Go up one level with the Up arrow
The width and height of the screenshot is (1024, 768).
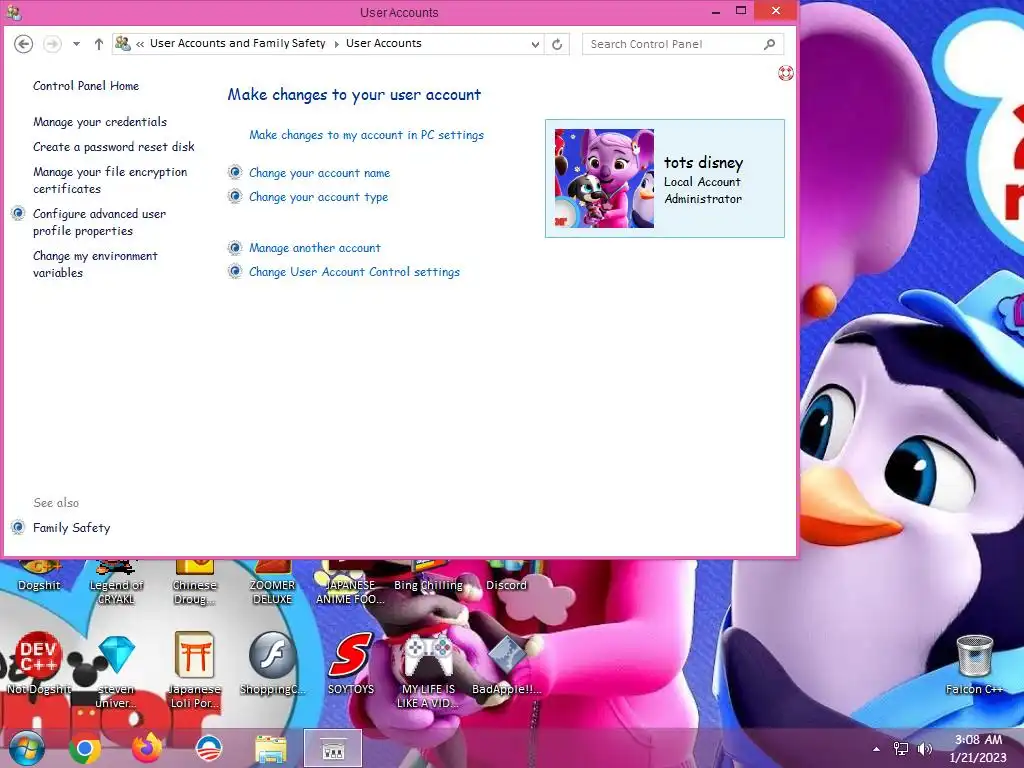[99, 44]
